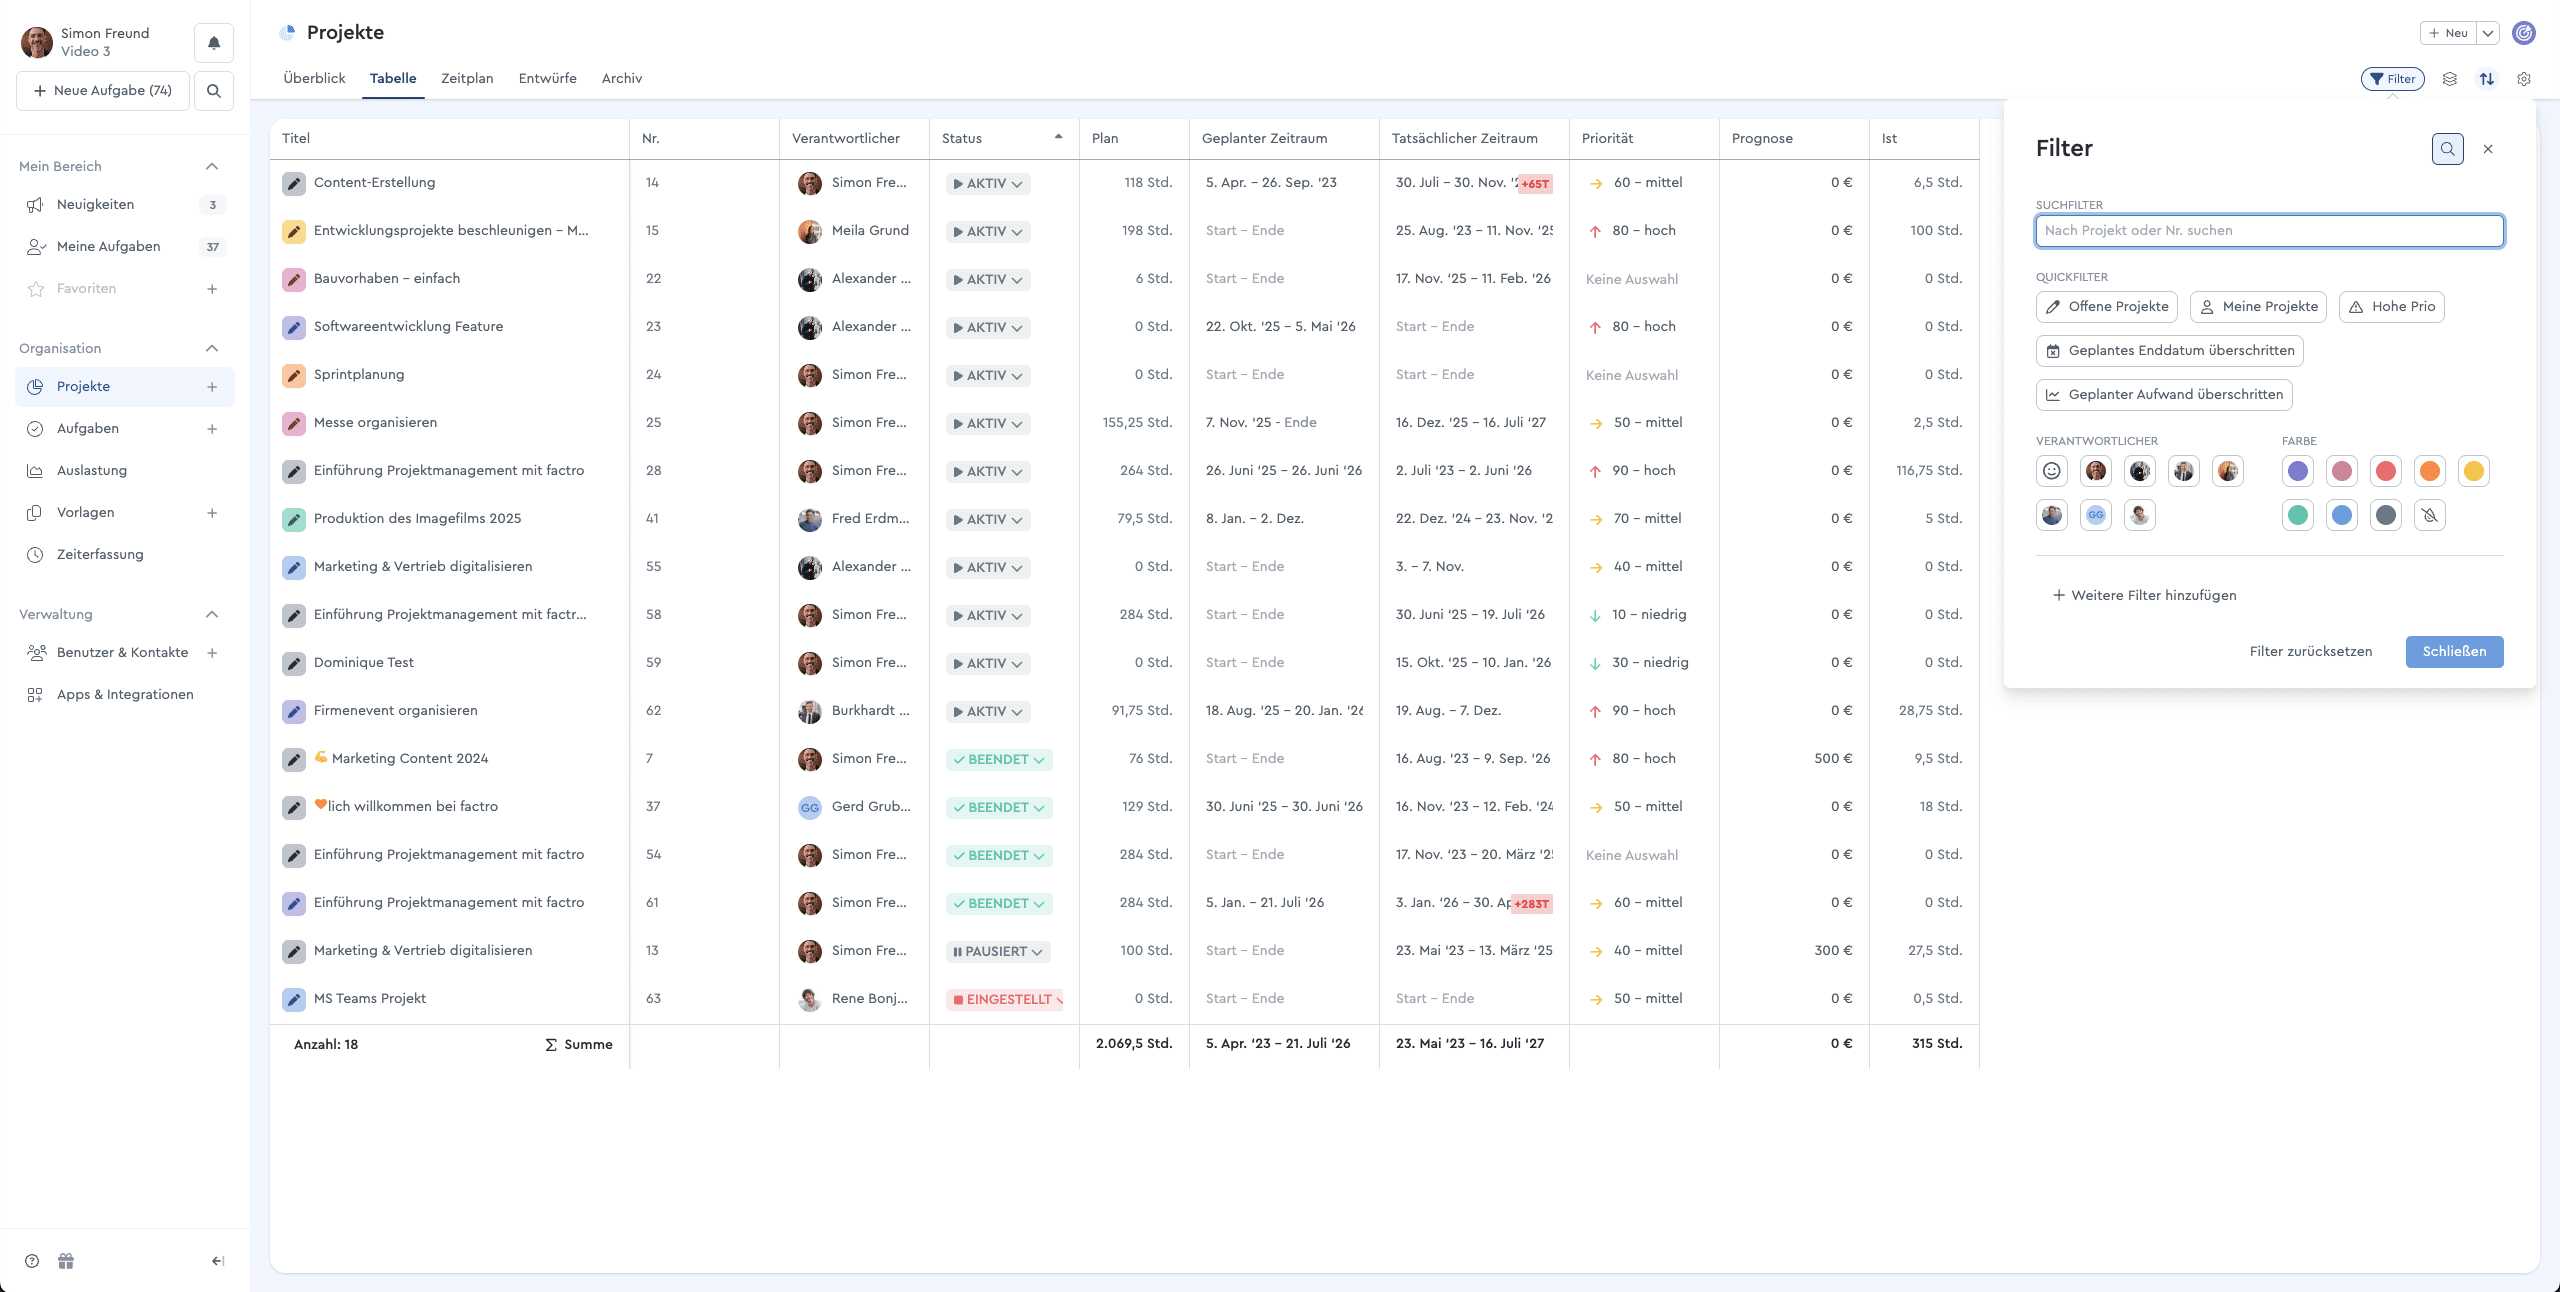
Task: Click the notification bell icon
Action: (x=213, y=43)
